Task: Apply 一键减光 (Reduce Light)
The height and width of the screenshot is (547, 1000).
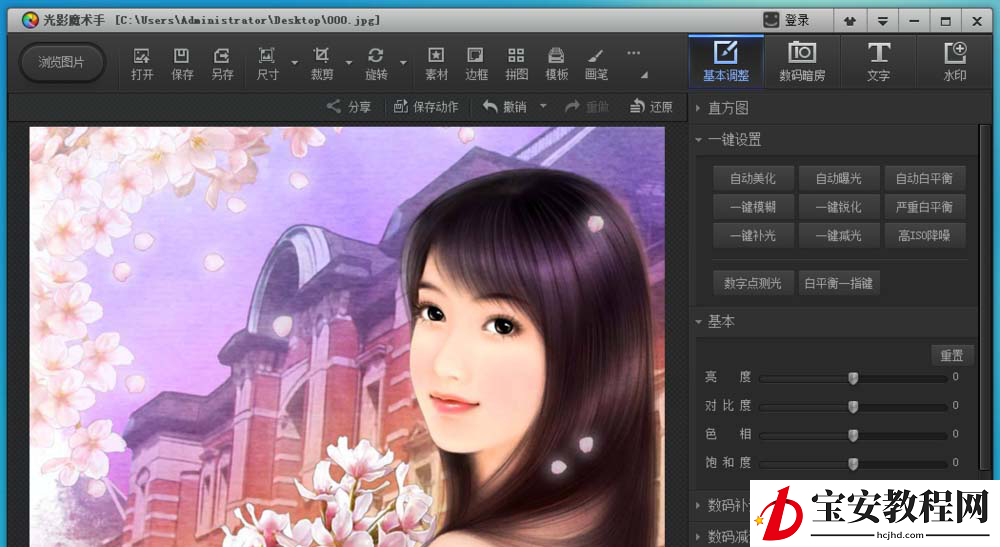Action: click(x=839, y=236)
